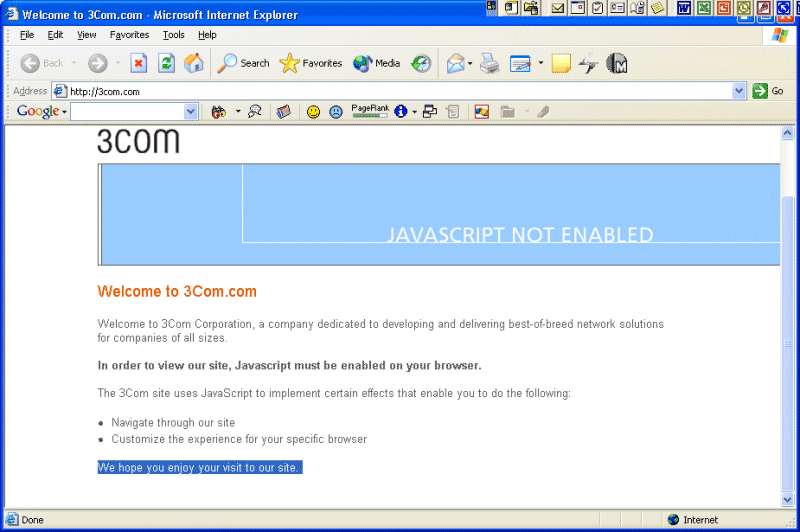Refresh the page using green arrows icon

[166, 63]
